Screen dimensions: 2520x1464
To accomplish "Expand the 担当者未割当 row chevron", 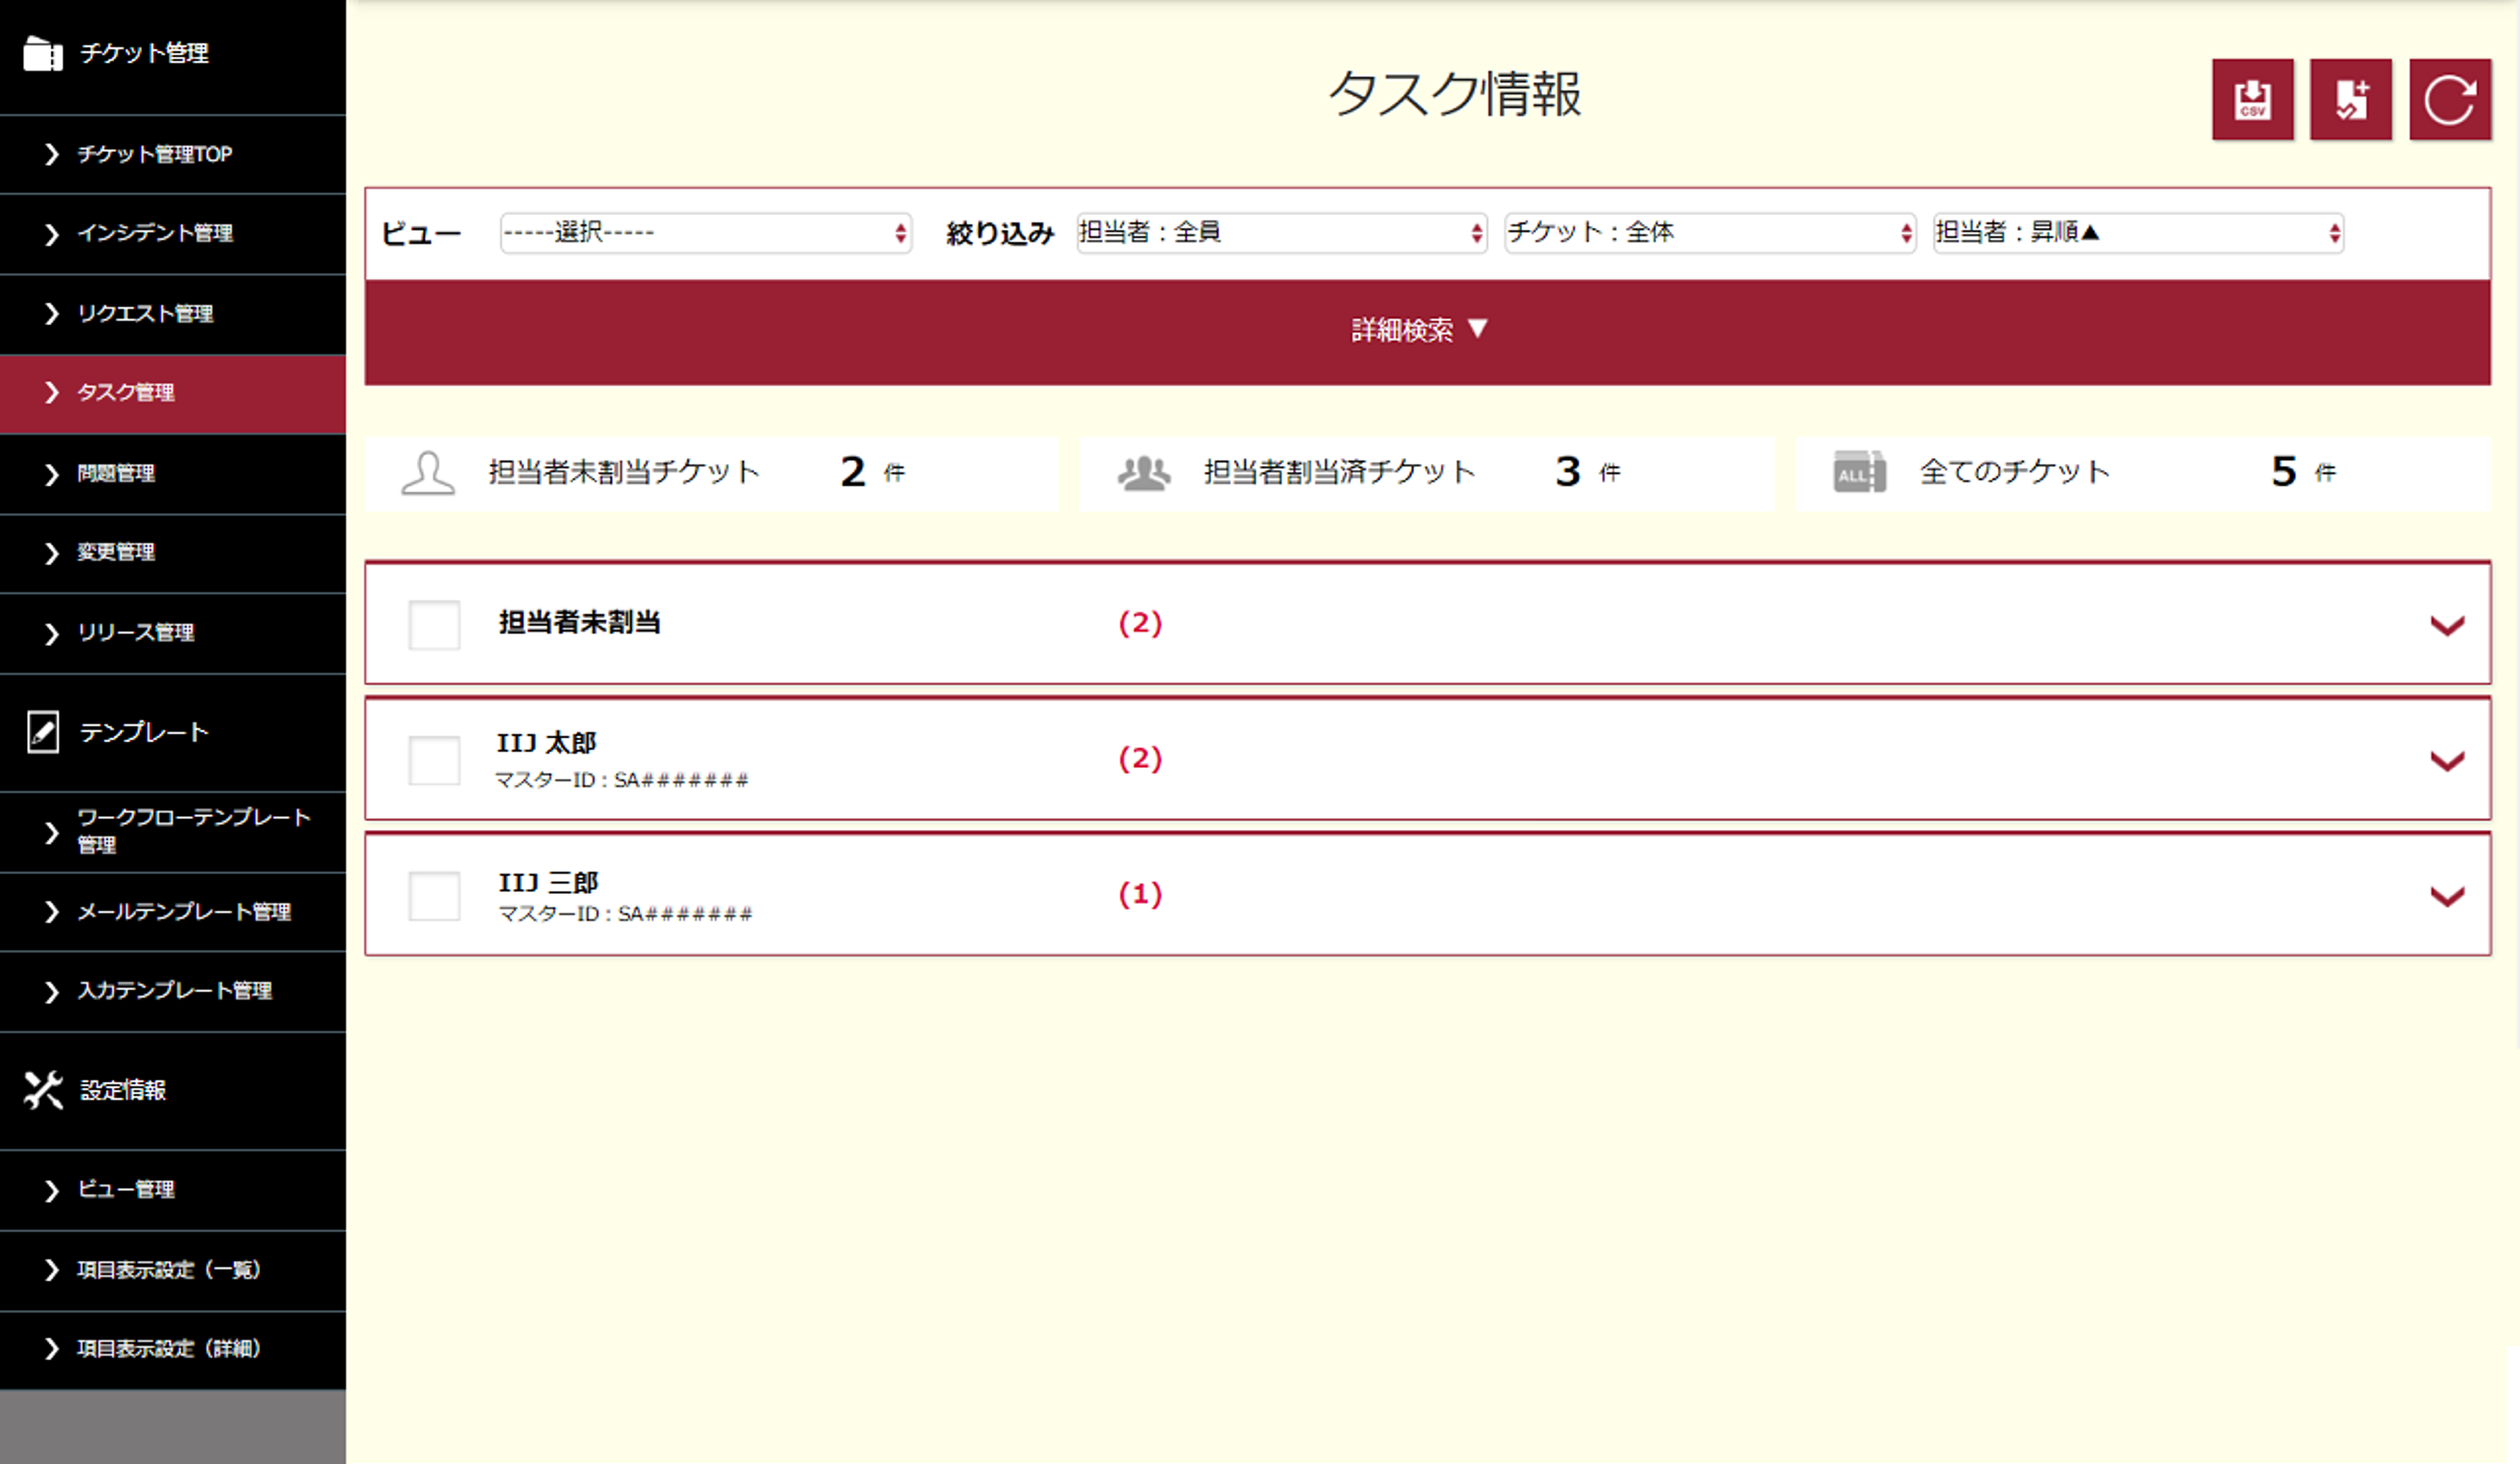I will pos(2447,626).
